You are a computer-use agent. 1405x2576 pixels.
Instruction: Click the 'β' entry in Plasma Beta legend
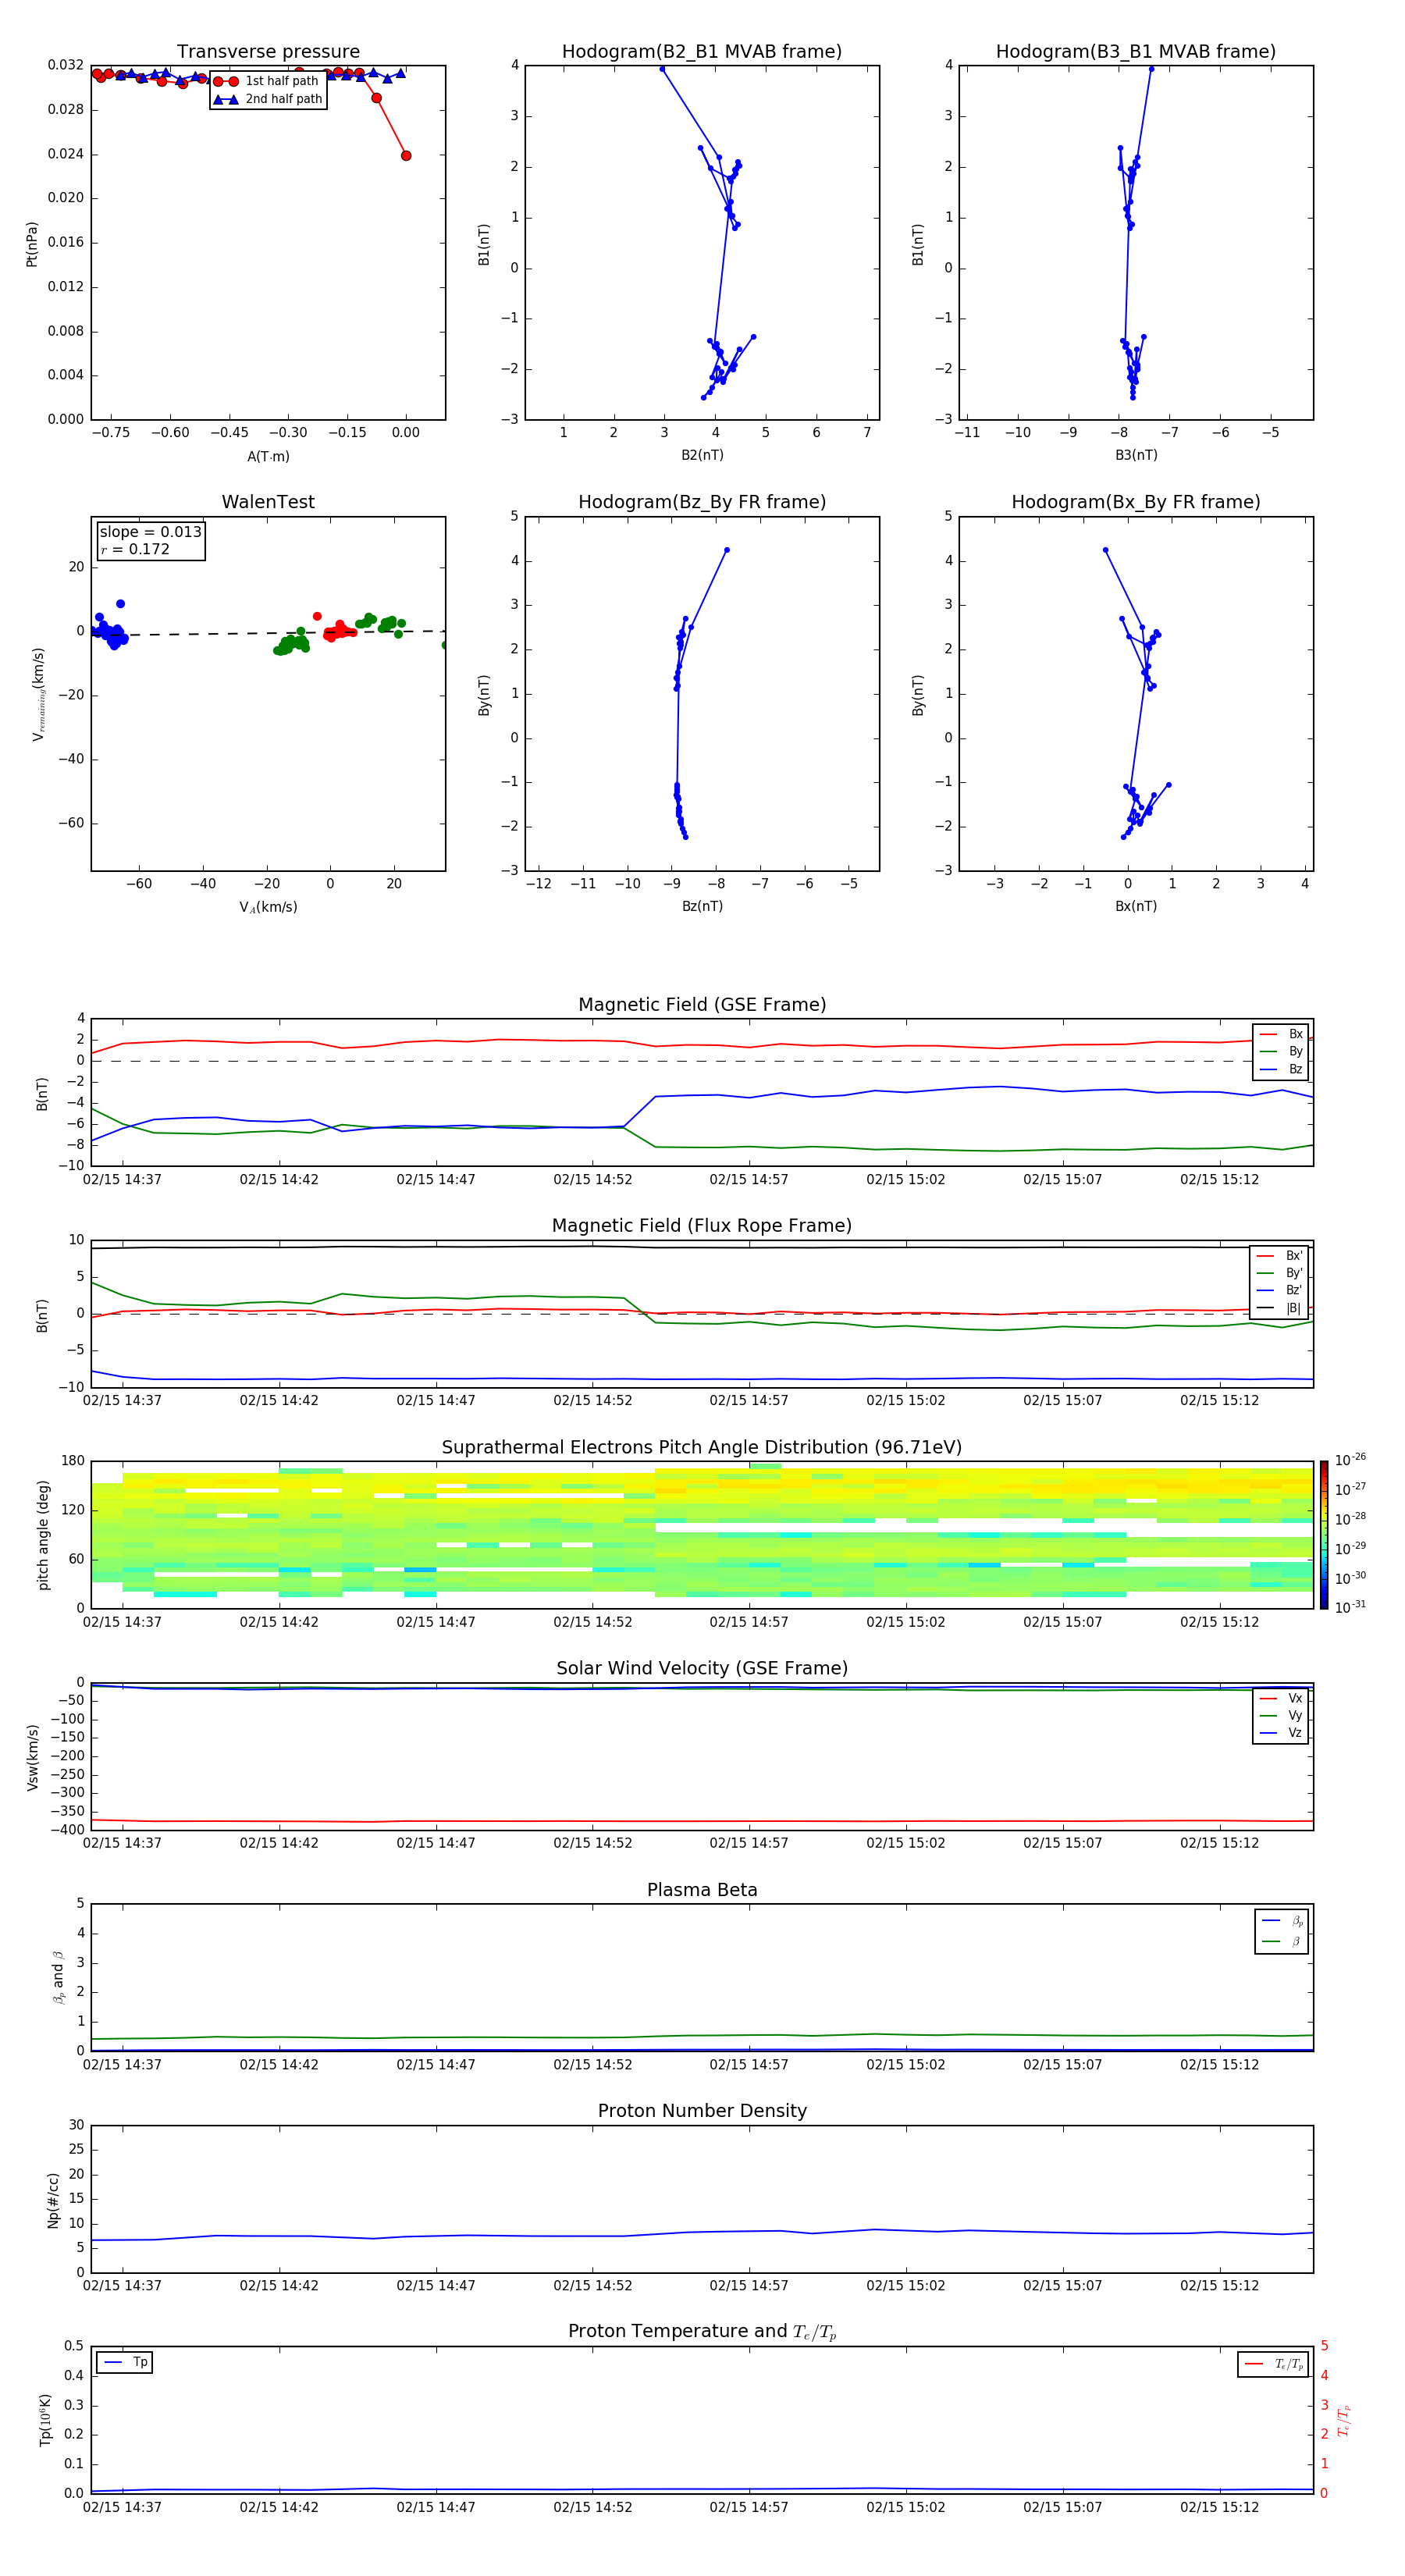click(x=1282, y=1941)
